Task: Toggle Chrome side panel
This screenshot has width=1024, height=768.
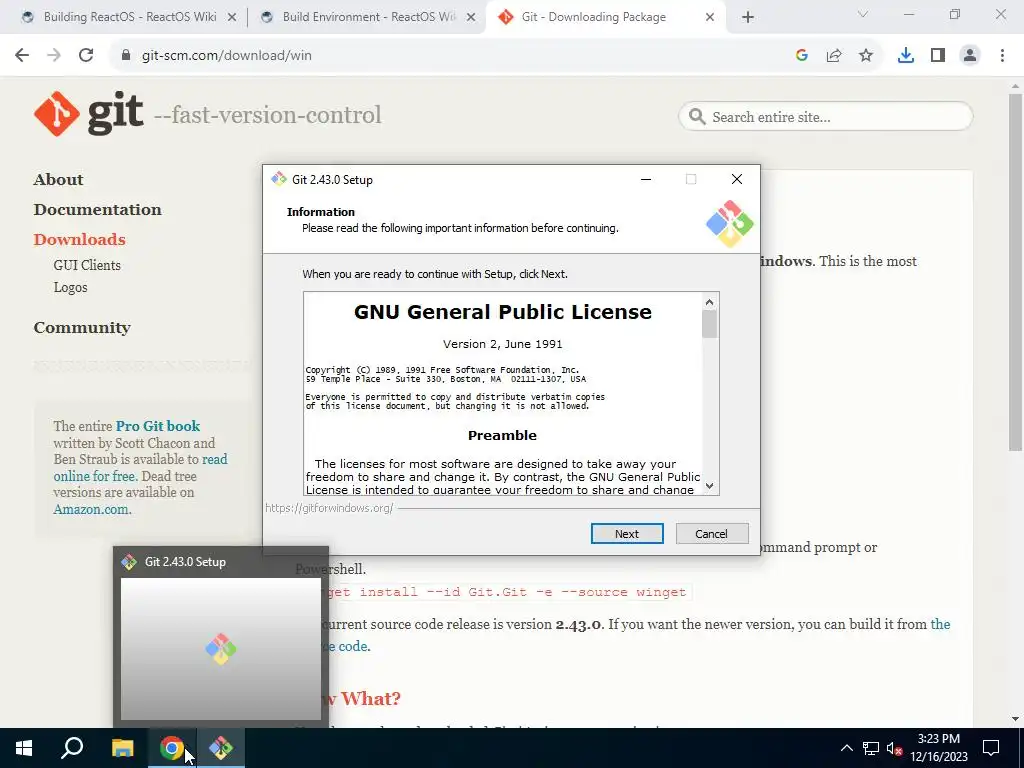Action: tap(938, 56)
